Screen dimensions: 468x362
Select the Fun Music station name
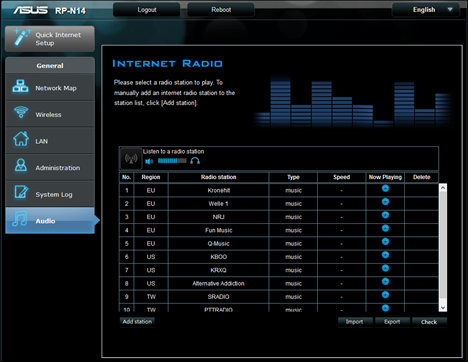[x=219, y=230]
